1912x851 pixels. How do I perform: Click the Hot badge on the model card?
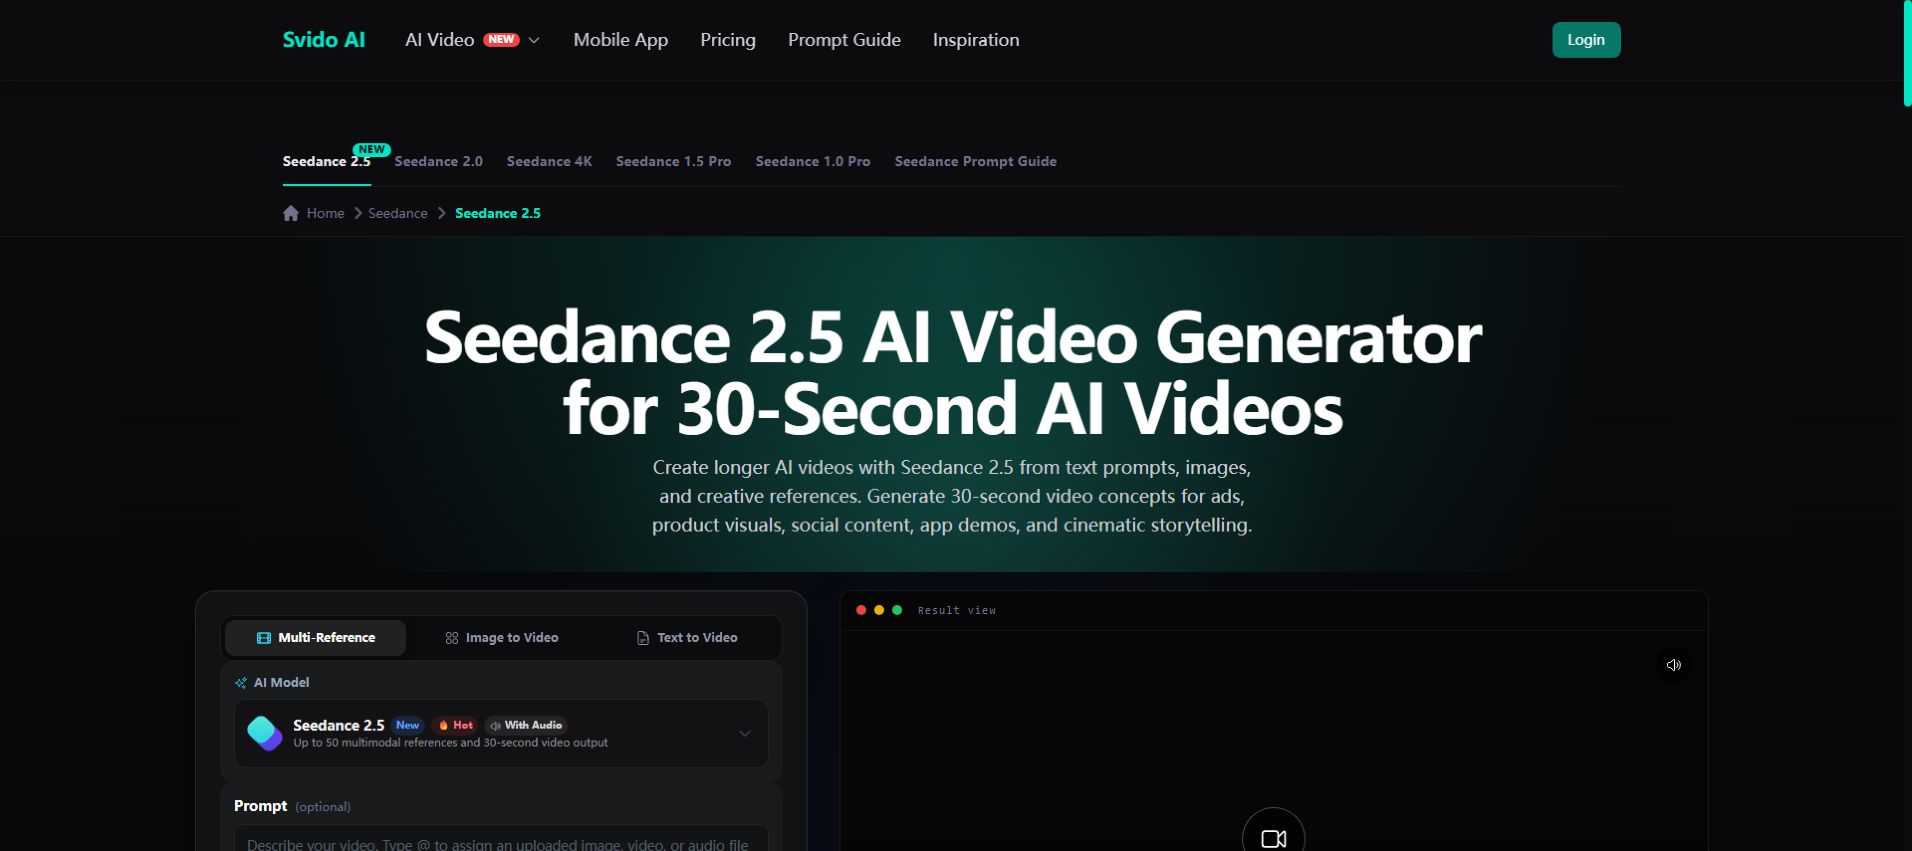(456, 725)
